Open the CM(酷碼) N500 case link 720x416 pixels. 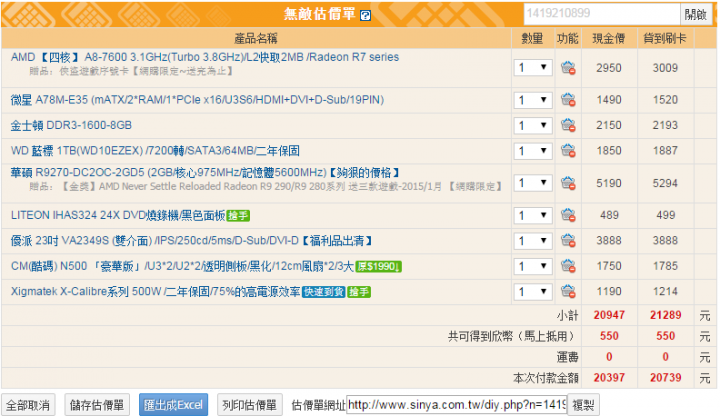(182, 266)
